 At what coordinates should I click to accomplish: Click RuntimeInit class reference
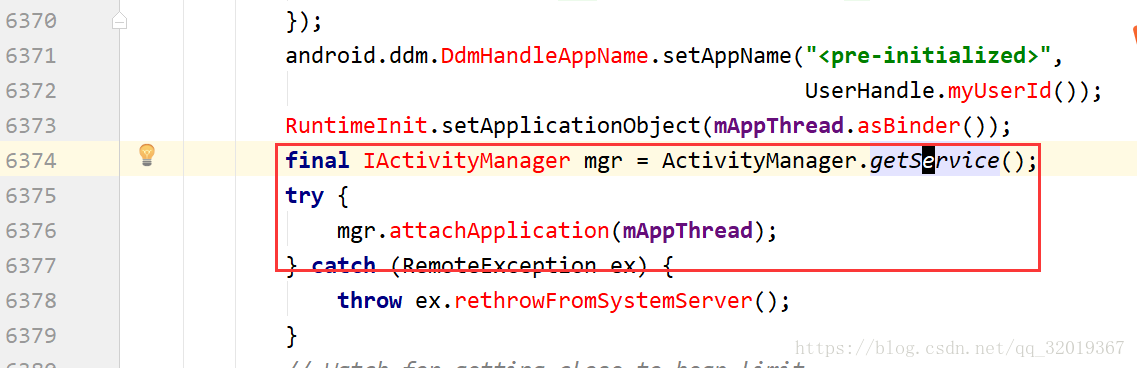click(x=356, y=126)
